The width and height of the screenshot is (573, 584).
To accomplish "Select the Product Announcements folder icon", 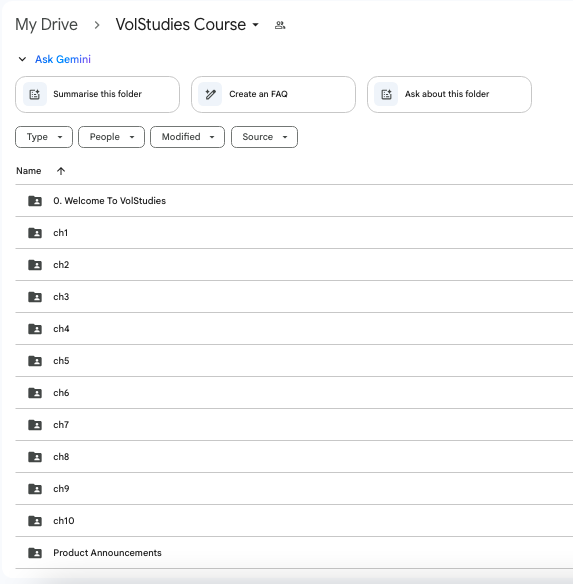I will click(35, 553).
